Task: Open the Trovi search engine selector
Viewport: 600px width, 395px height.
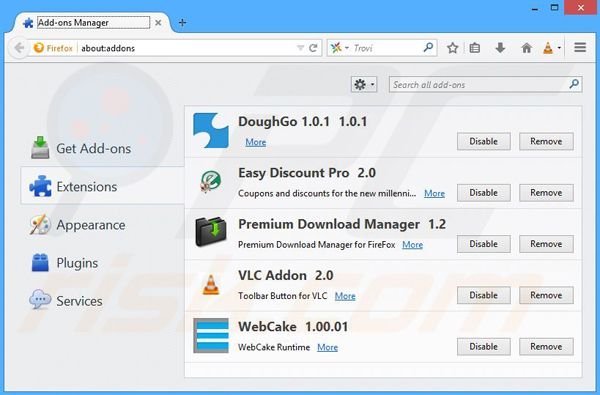Action: (x=340, y=48)
